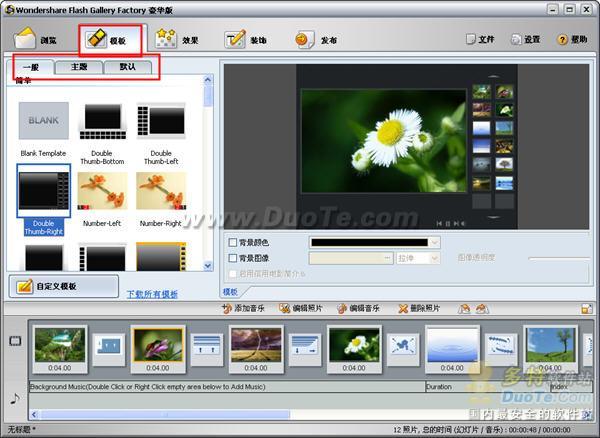Select the 主题 (Theme) template tab

[x=79, y=67]
